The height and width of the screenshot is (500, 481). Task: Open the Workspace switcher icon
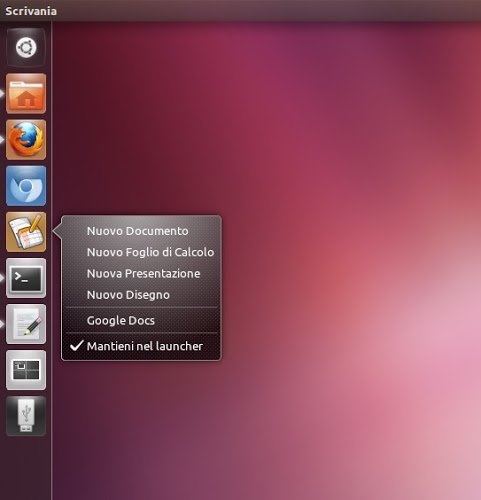[26, 370]
